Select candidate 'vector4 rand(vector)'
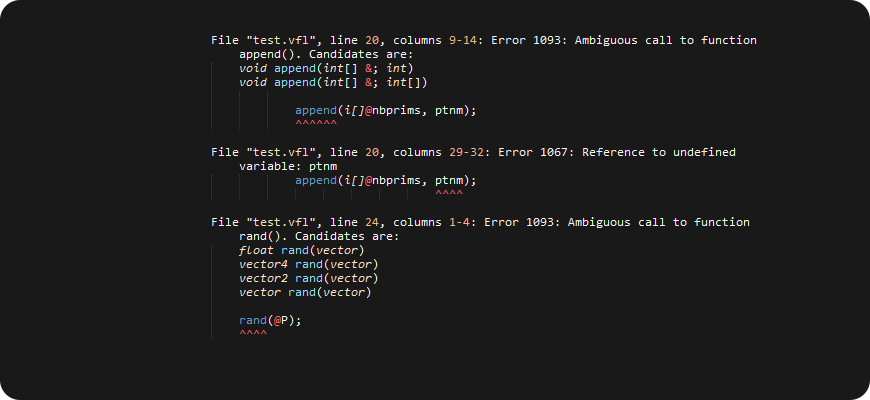This screenshot has width=870, height=400. 308,264
